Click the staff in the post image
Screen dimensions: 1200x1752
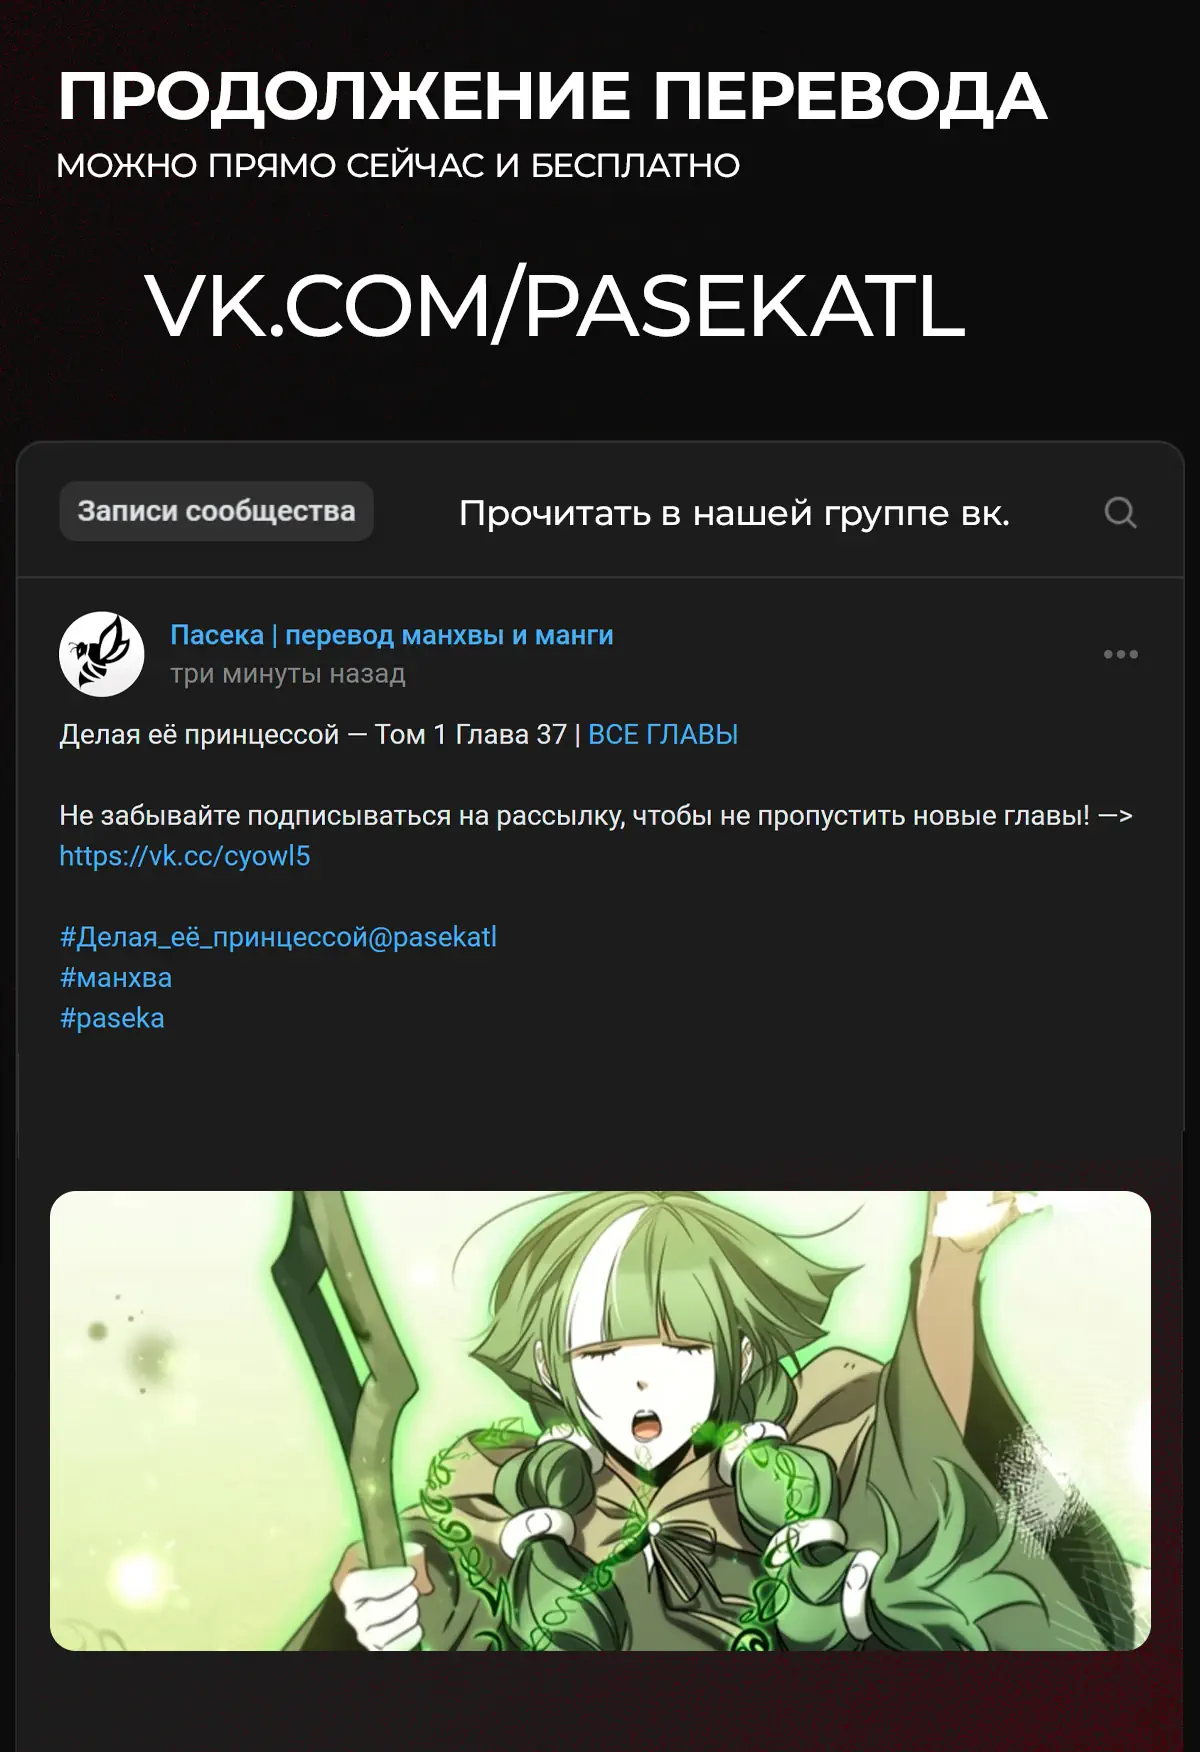point(360,1400)
